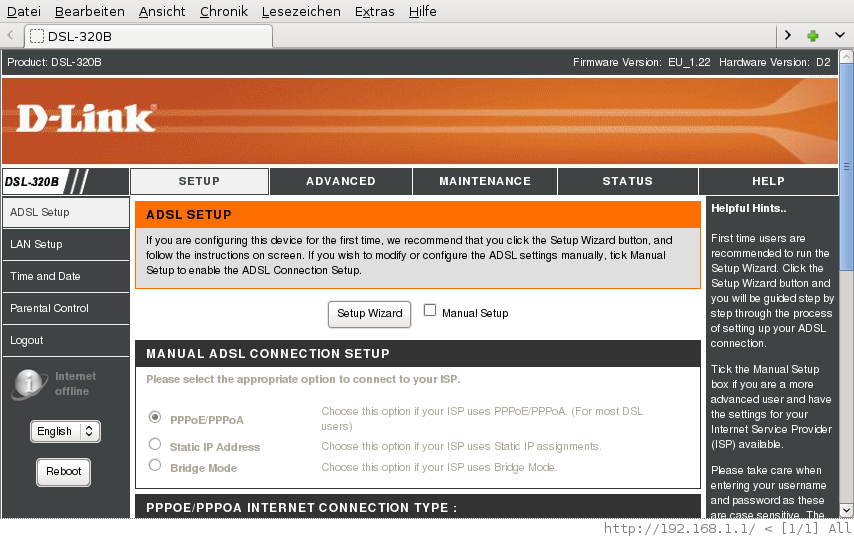Open ADSL Setup in the sidebar
Image resolution: width=854 pixels, height=538 pixels.
point(66,212)
